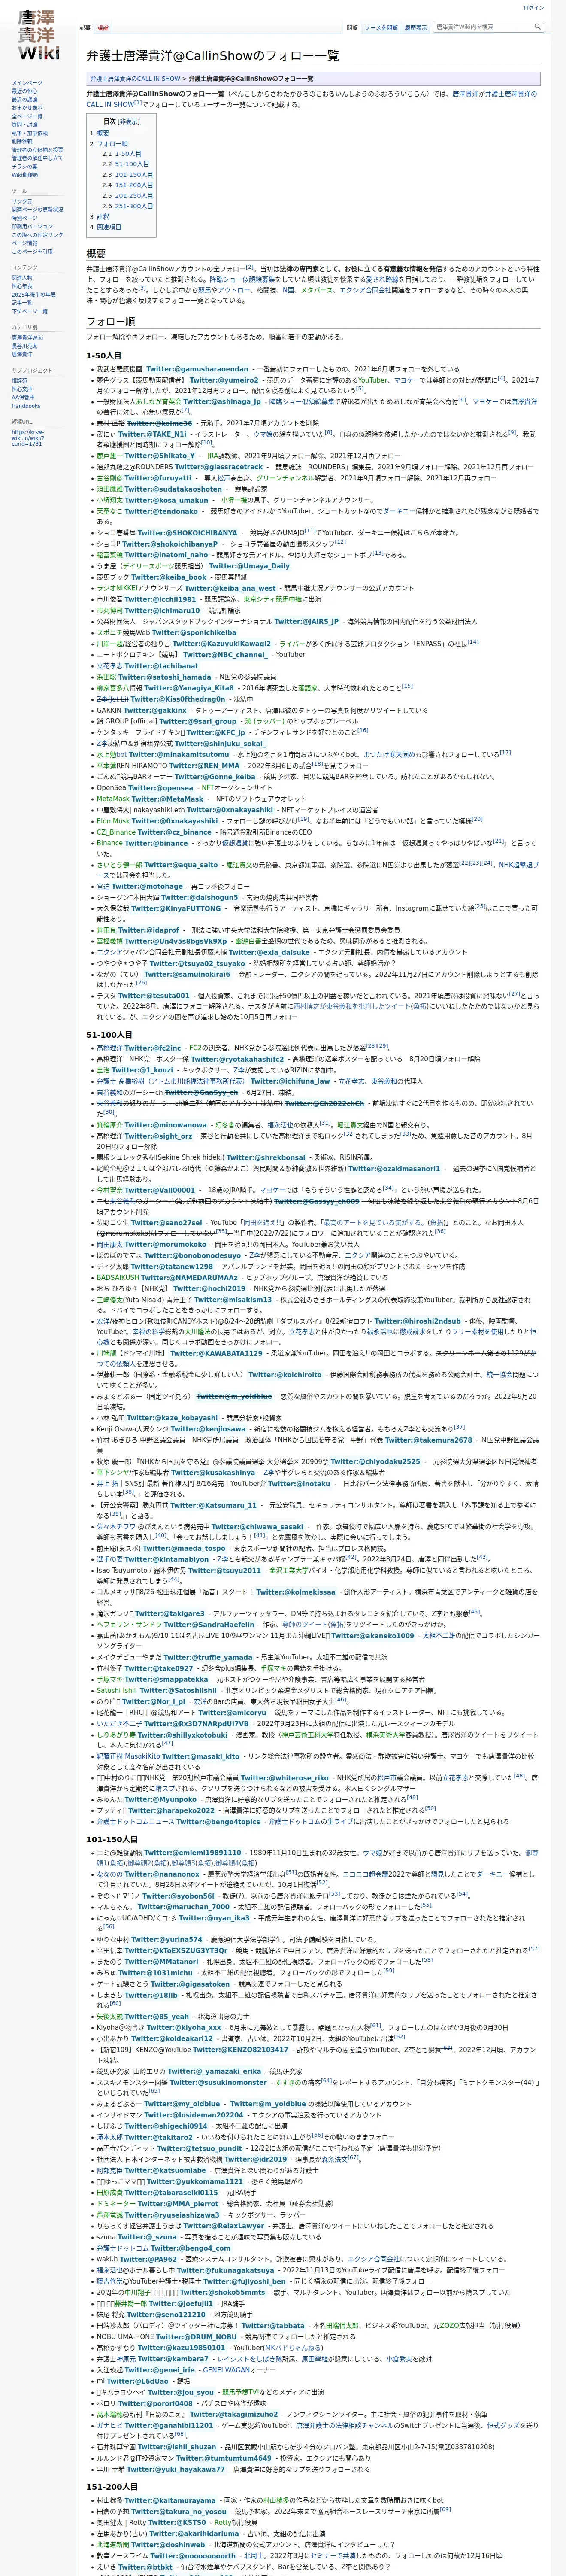Open Twitter:@yumeiro2 link
The height and width of the screenshot is (2576, 566).
point(223,380)
